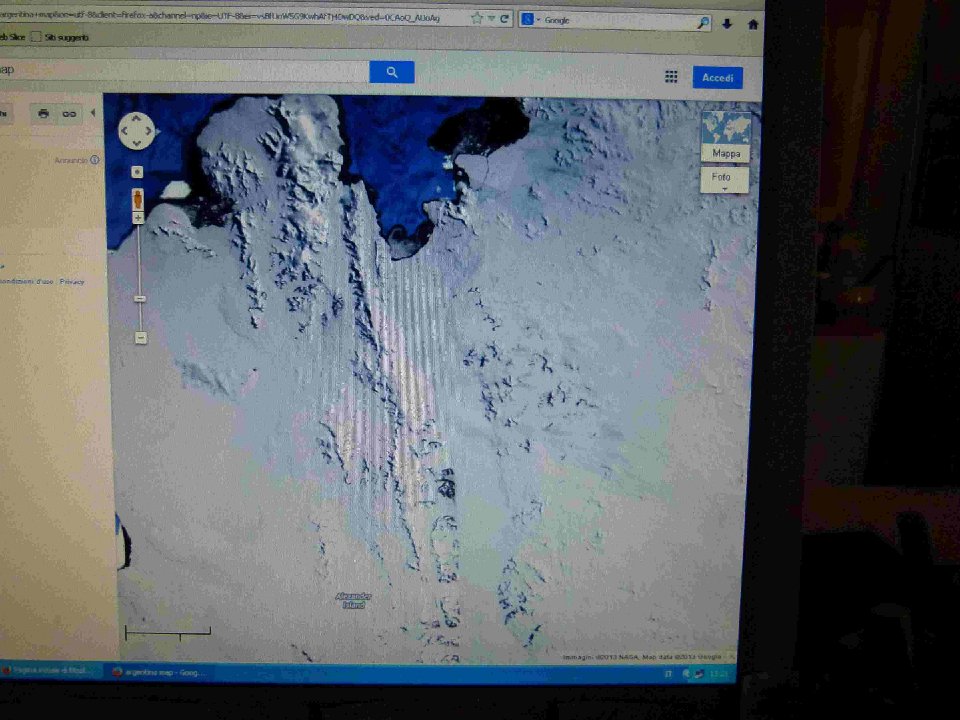Go to the Firefox home page
The width and height of the screenshot is (960, 720).
point(753,24)
